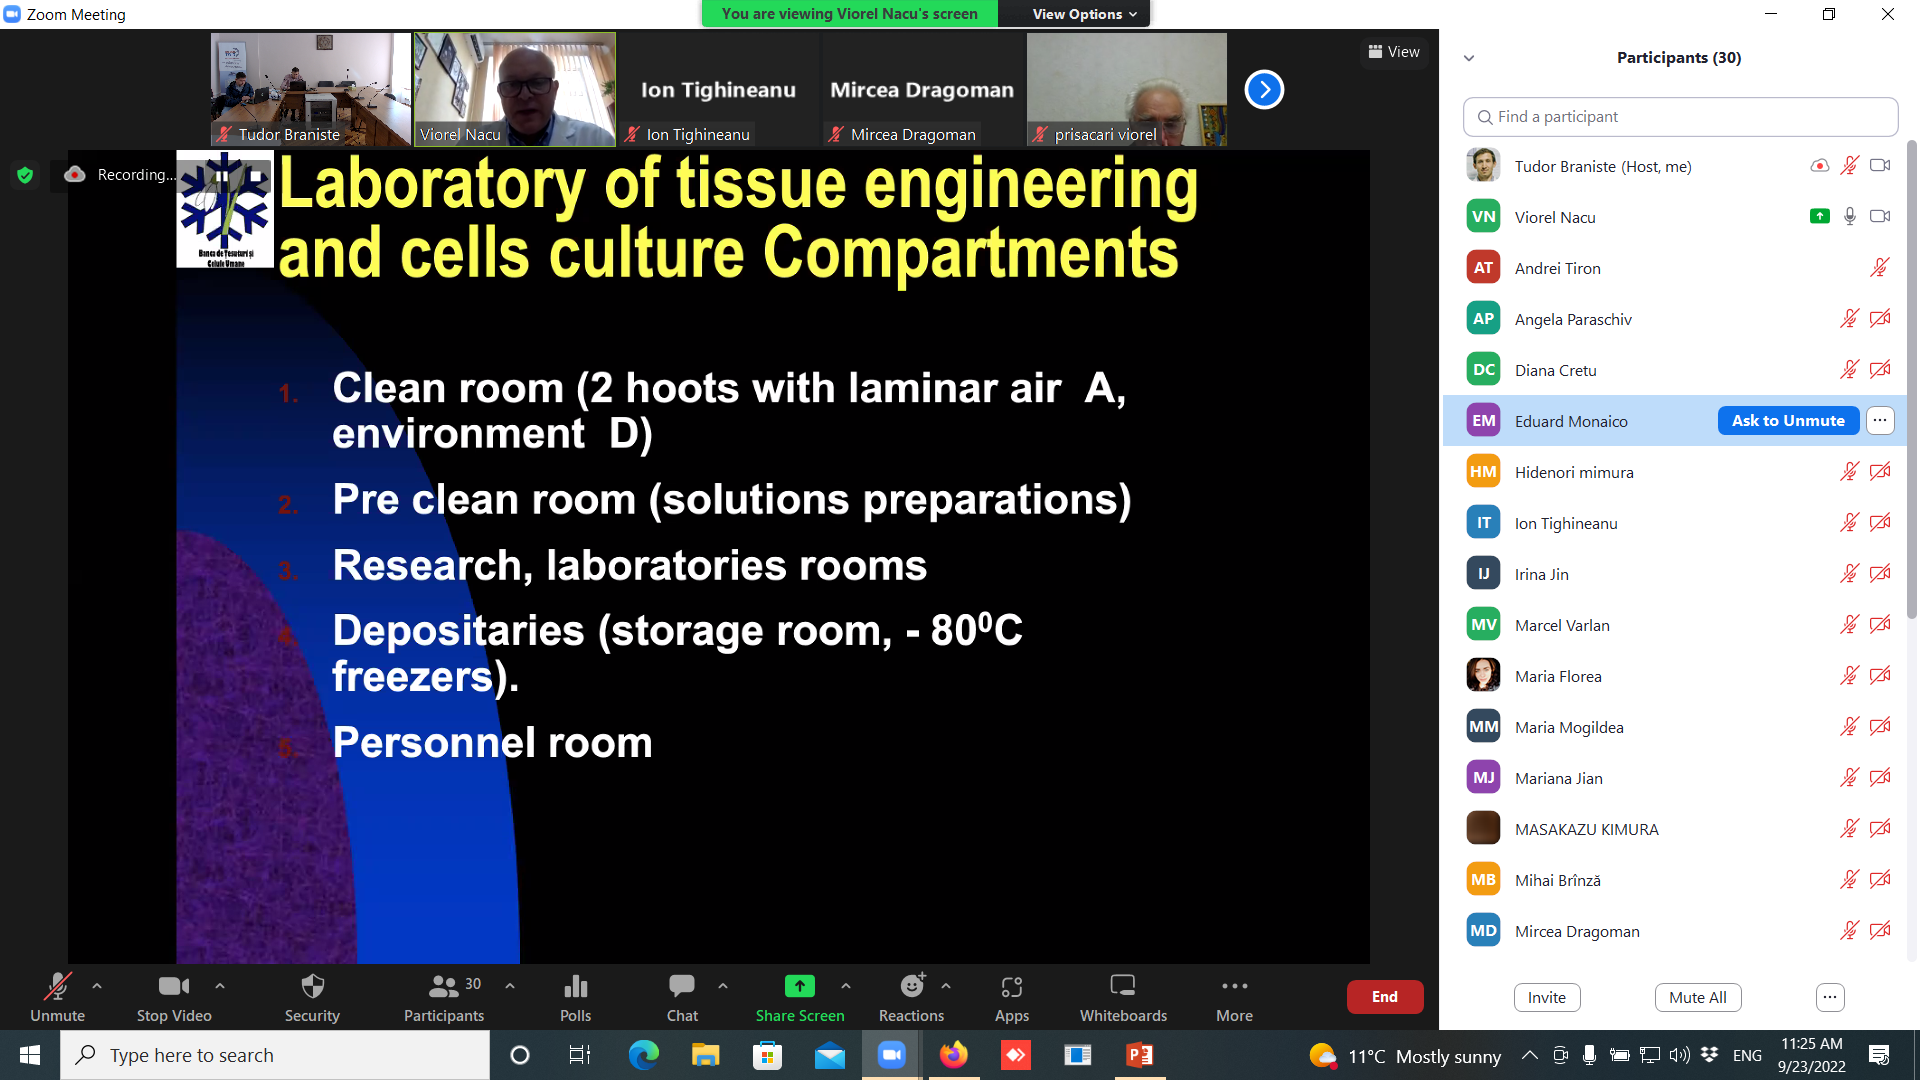Click Tudor Braniste recording indicator icon
The width and height of the screenshot is (1920, 1080).
coord(1820,166)
